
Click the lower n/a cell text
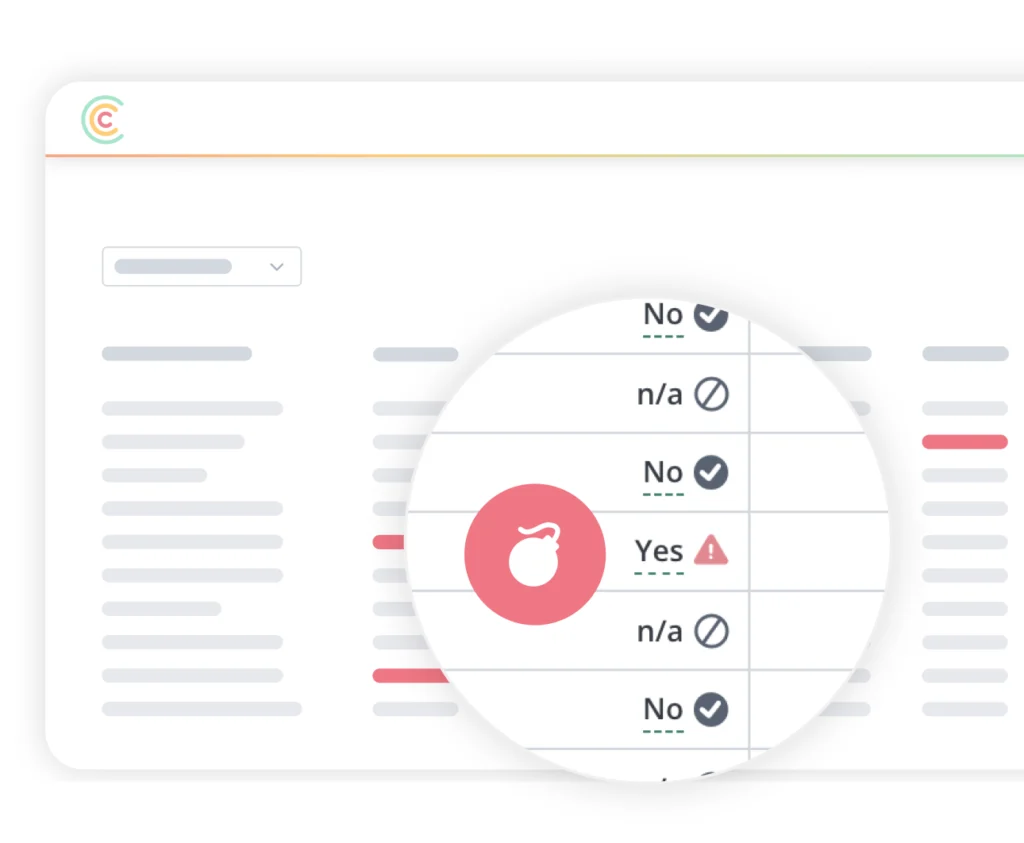click(x=660, y=631)
